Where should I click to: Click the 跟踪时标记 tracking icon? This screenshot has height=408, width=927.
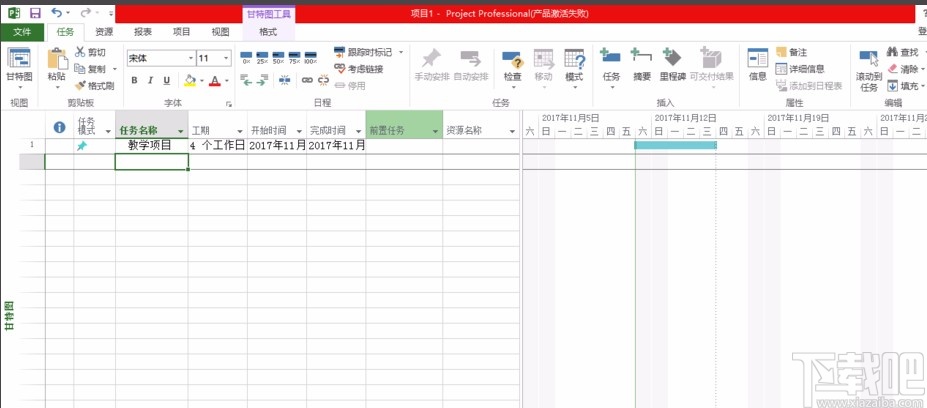click(x=339, y=53)
